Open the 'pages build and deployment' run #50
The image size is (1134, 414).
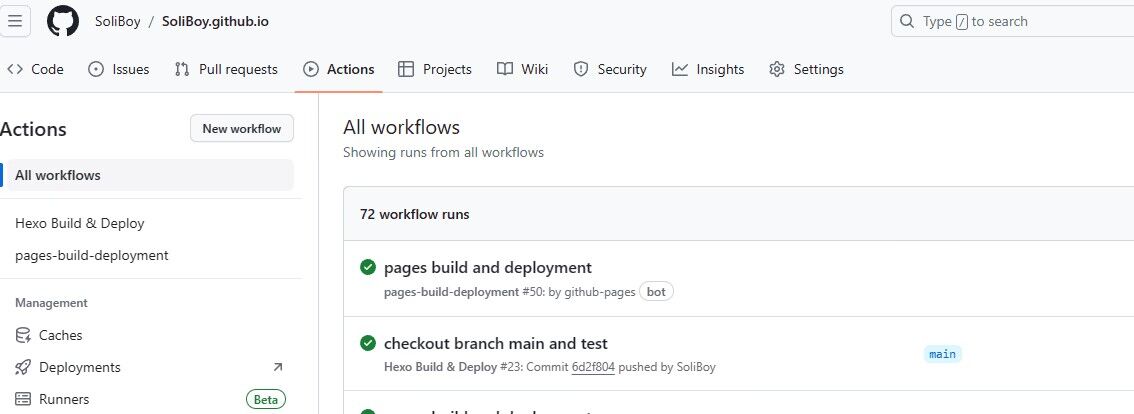click(x=487, y=268)
